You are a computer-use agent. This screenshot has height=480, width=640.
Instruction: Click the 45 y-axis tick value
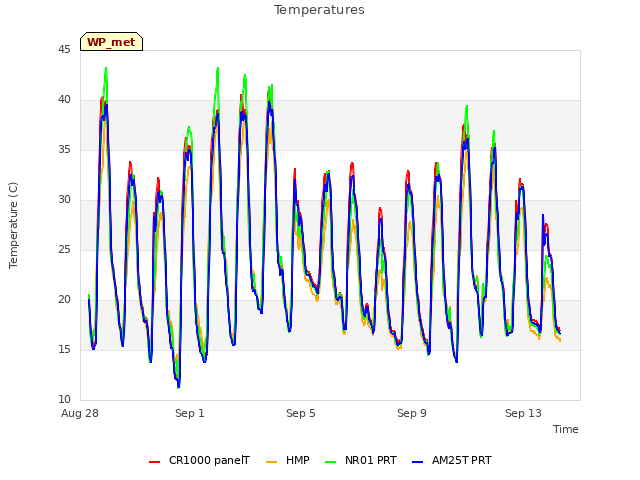pyautogui.click(x=64, y=49)
